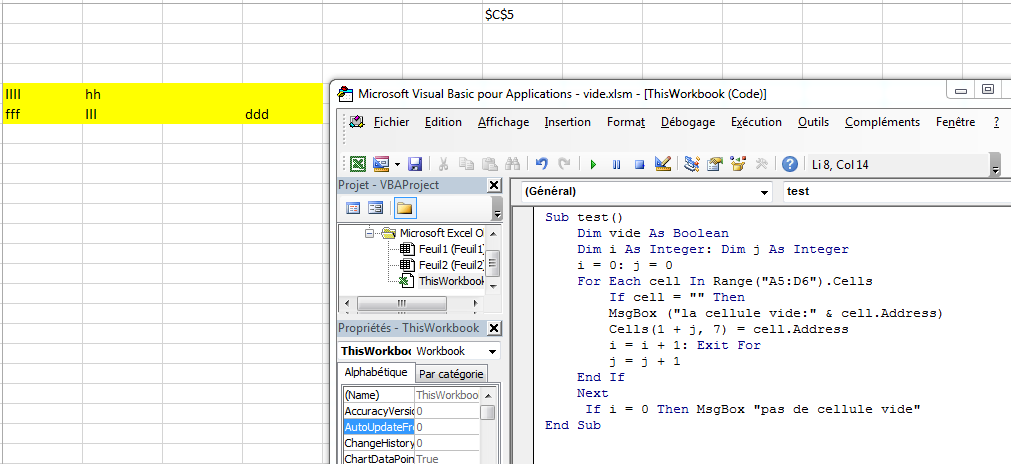The height and width of the screenshot is (464, 1011).
Task: Open the Format menu
Action: pyautogui.click(x=625, y=122)
